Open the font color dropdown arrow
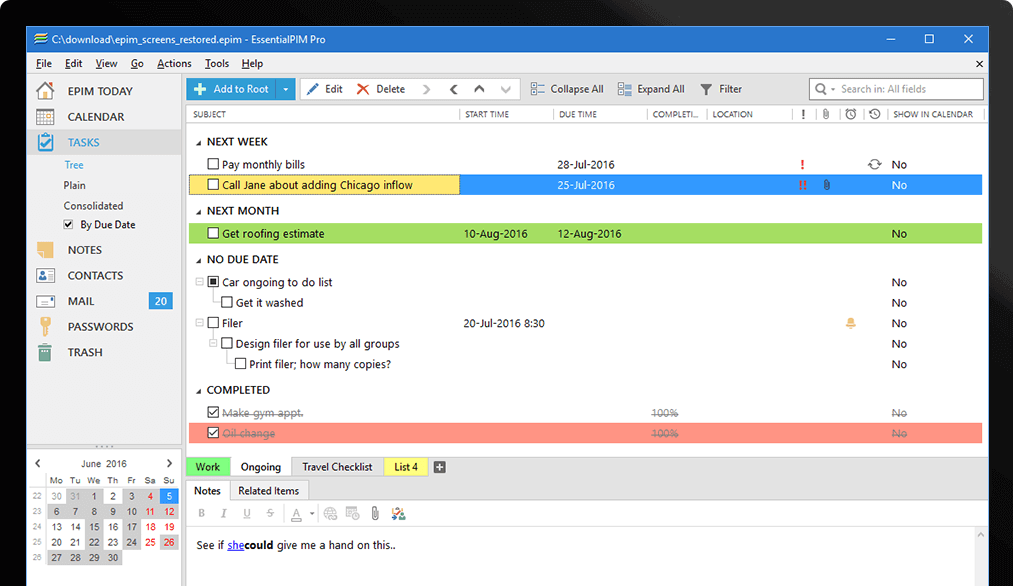Image resolution: width=1013 pixels, height=586 pixels. coord(312,514)
